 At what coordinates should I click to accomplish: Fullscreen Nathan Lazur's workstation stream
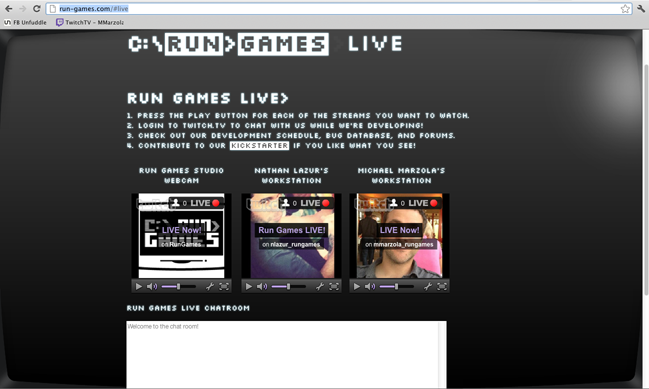(x=334, y=286)
